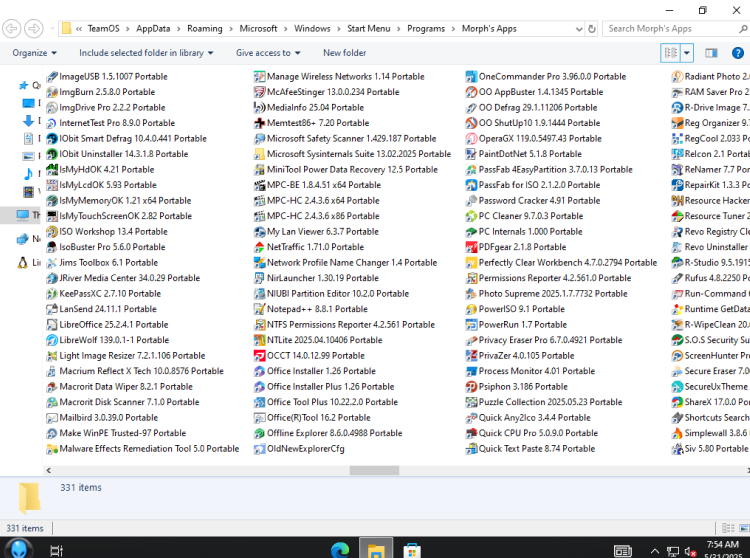This screenshot has width=750, height=558.
Task: Click the KeePassXC 2.7.10 Portable icon
Action: click(x=52, y=294)
